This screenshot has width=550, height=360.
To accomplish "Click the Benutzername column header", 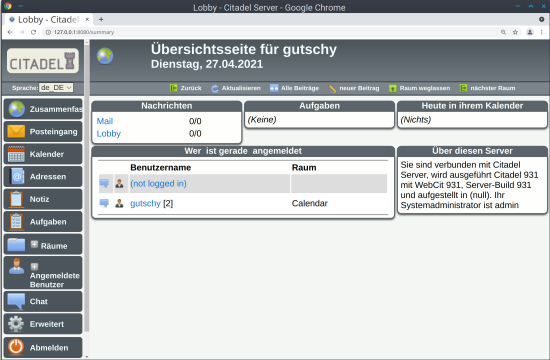I will click(x=161, y=167).
